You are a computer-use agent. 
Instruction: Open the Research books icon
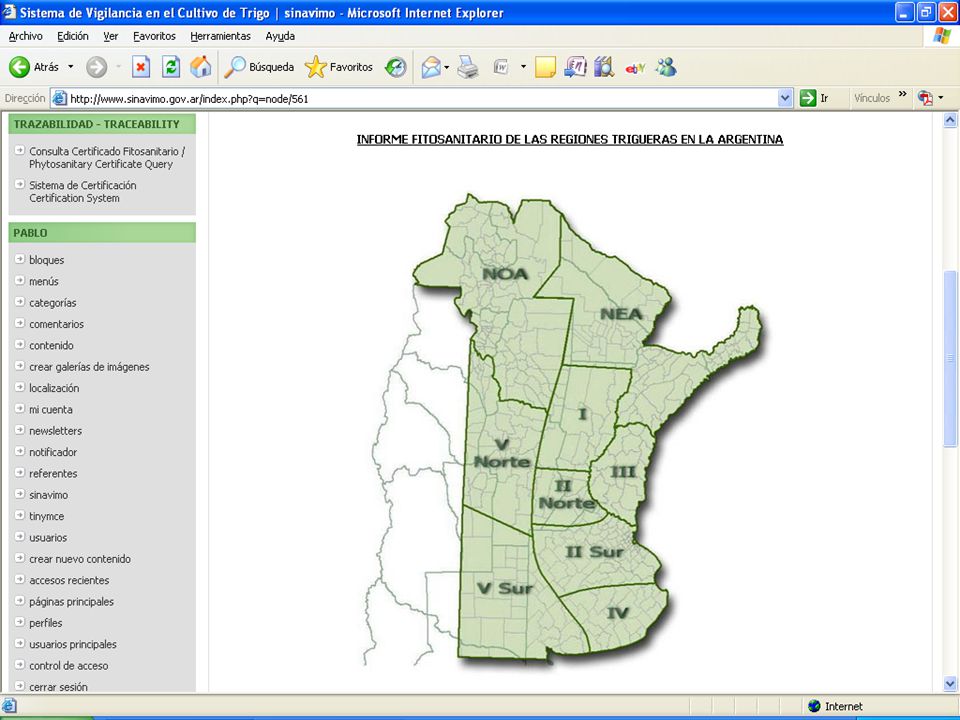[x=604, y=67]
